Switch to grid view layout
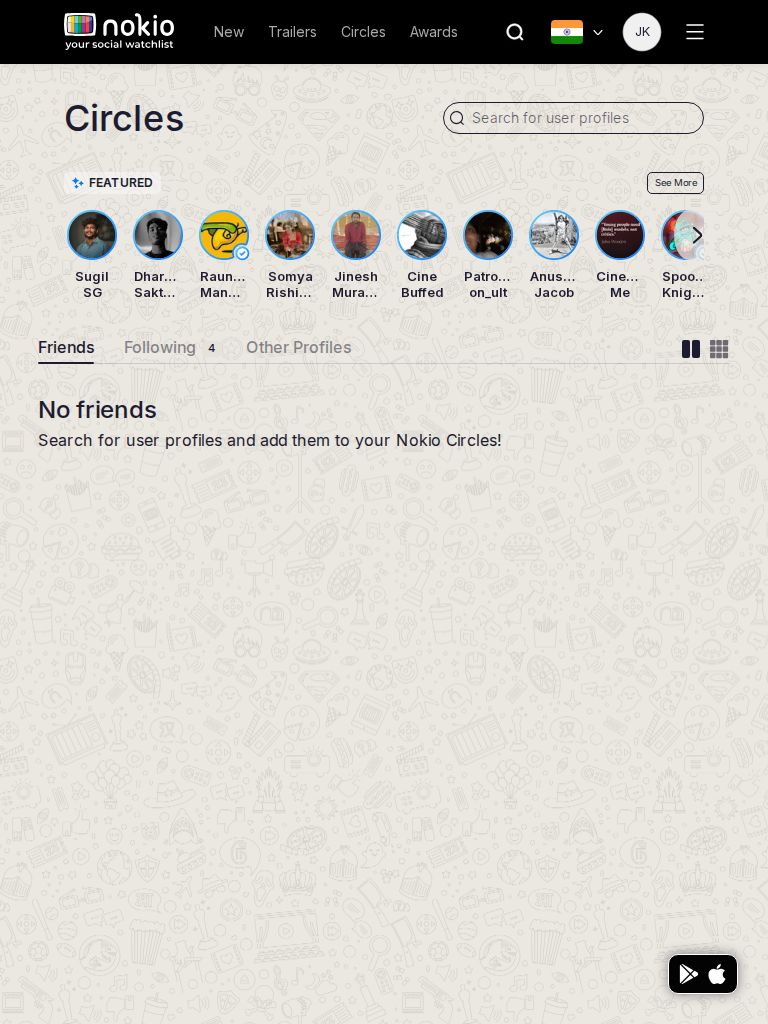The height and width of the screenshot is (1024, 768). tap(719, 349)
